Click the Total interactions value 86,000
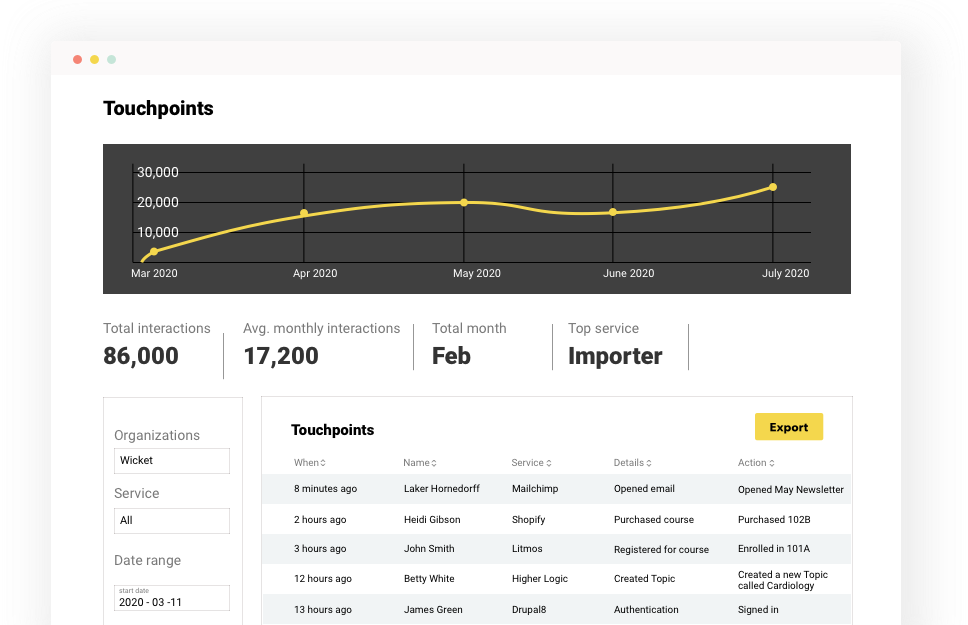 point(141,356)
